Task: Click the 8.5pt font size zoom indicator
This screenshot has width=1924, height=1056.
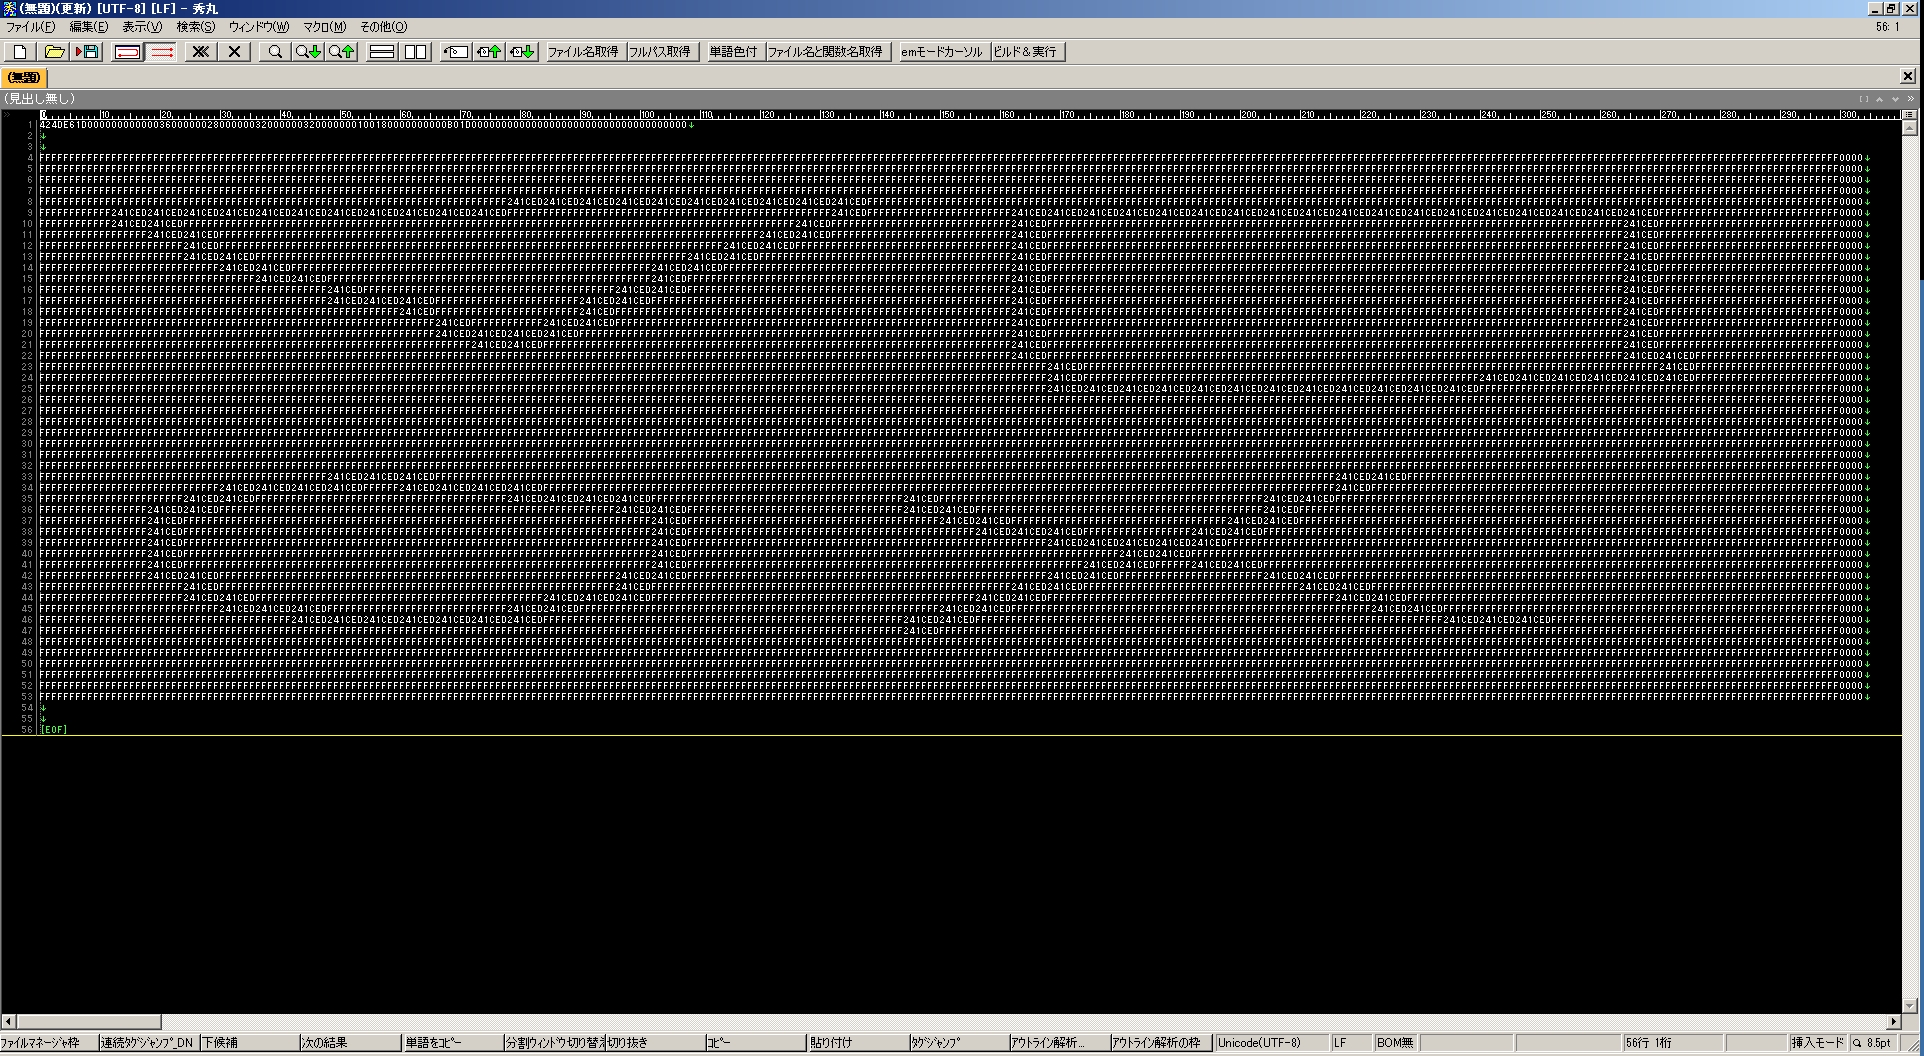Action: (1873, 1043)
